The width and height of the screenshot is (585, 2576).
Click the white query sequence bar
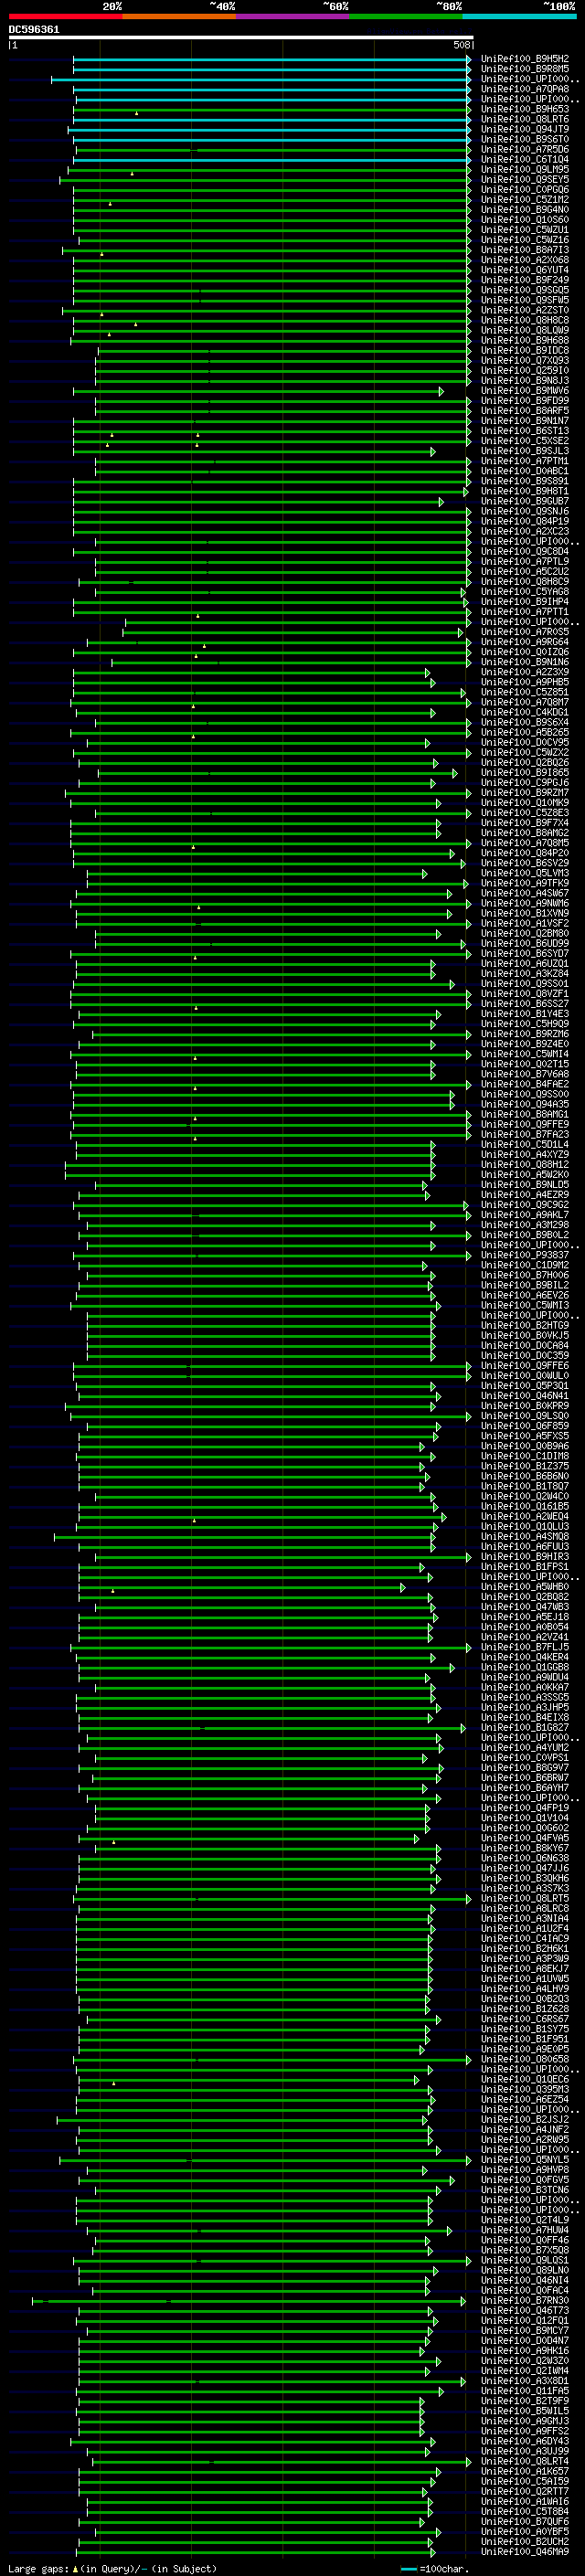click(x=241, y=38)
